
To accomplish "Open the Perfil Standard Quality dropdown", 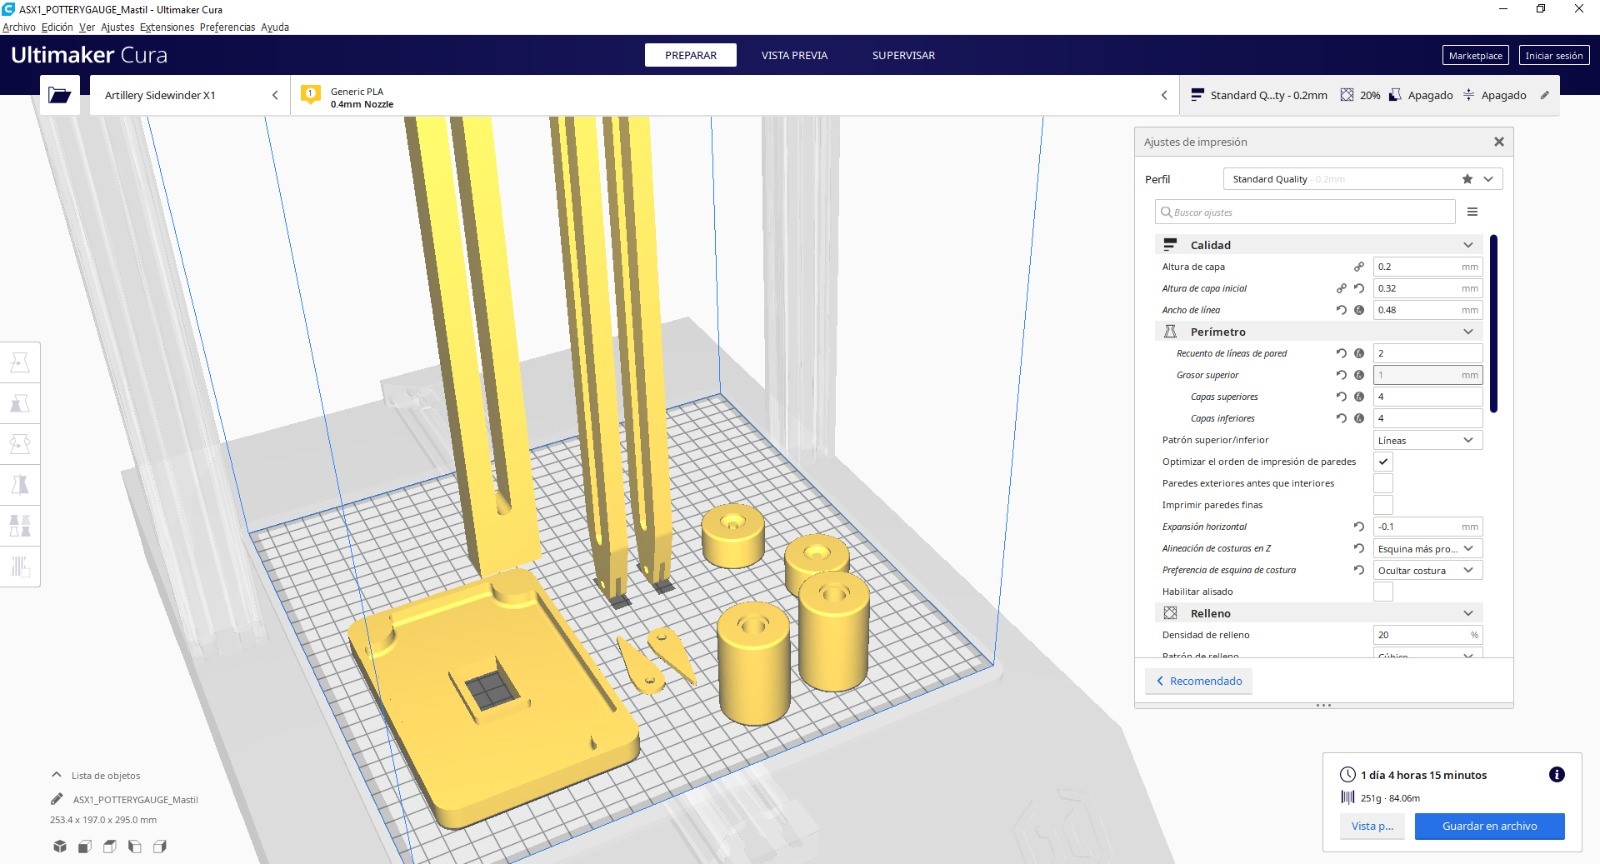I will coord(1363,179).
